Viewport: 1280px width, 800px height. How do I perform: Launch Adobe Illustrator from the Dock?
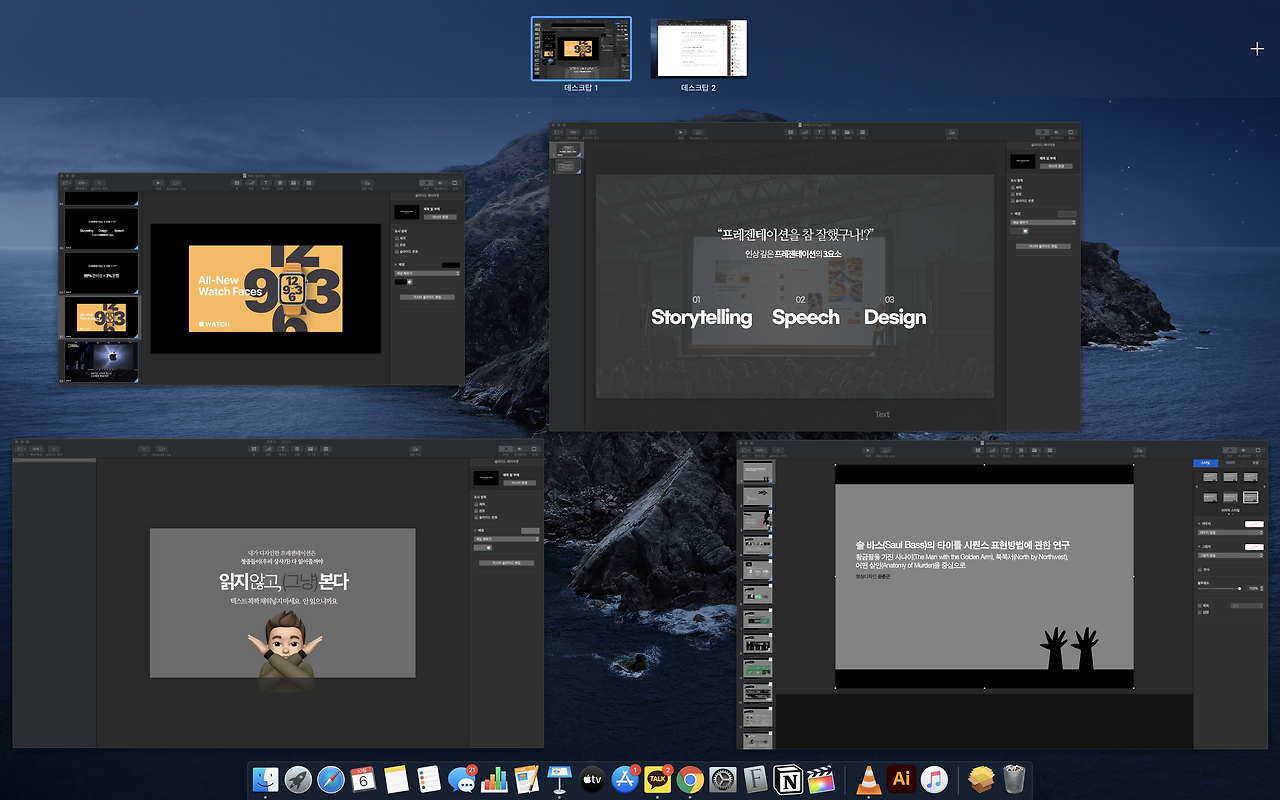click(x=901, y=780)
